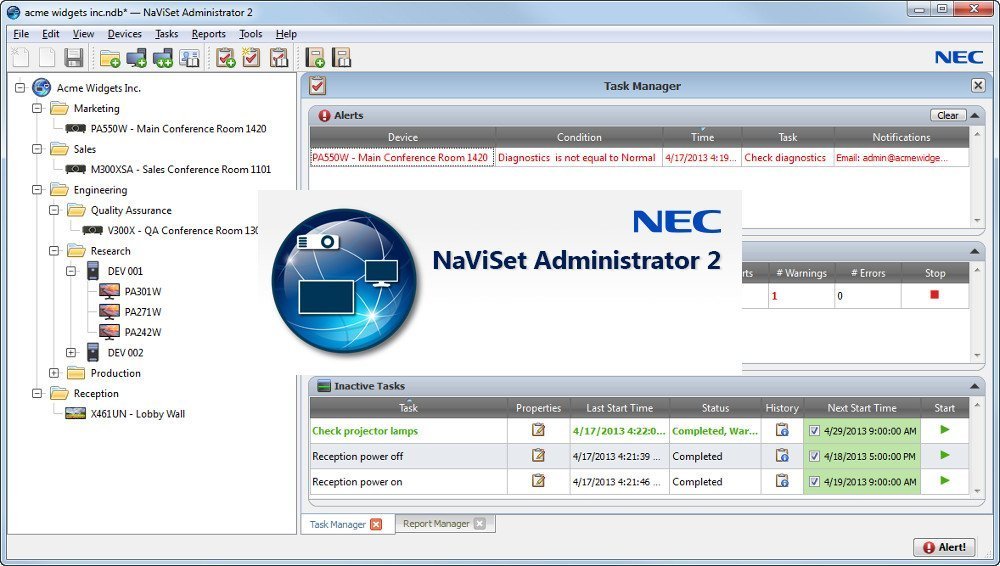The height and width of the screenshot is (566, 1000).
Task: Open the Devices menu
Action: (x=124, y=34)
